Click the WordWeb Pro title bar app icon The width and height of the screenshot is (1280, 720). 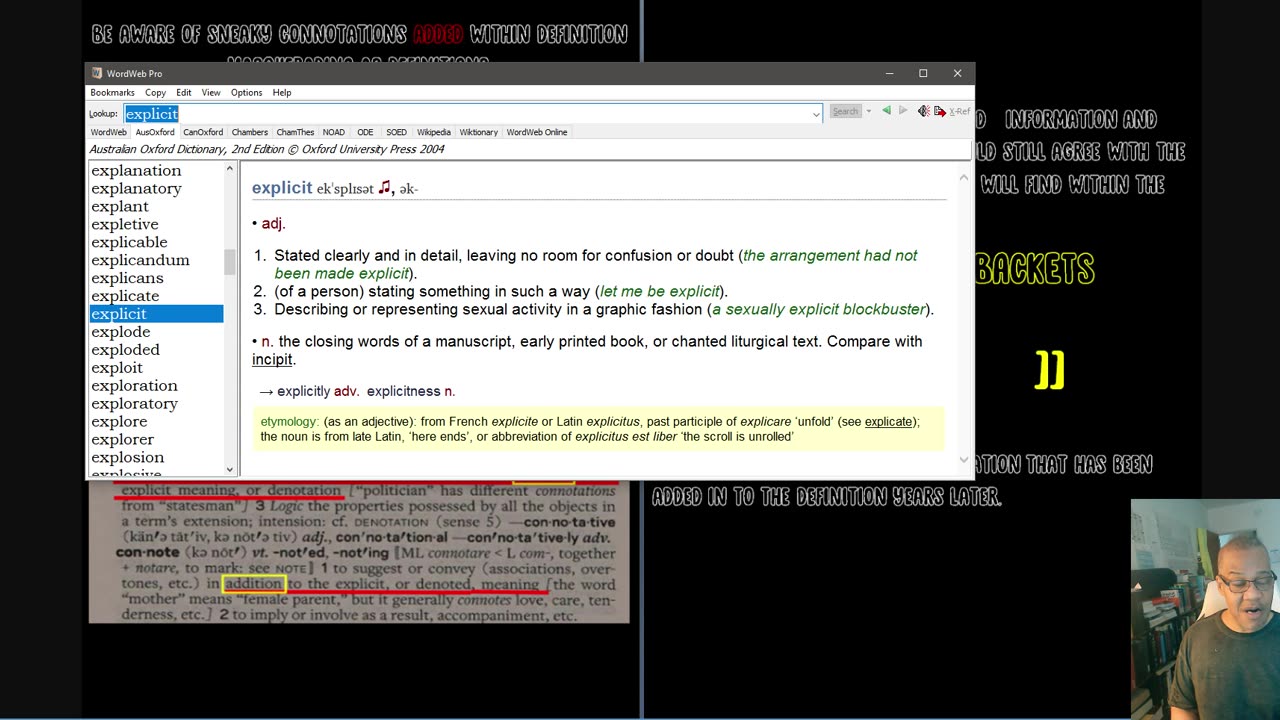point(97,73)
